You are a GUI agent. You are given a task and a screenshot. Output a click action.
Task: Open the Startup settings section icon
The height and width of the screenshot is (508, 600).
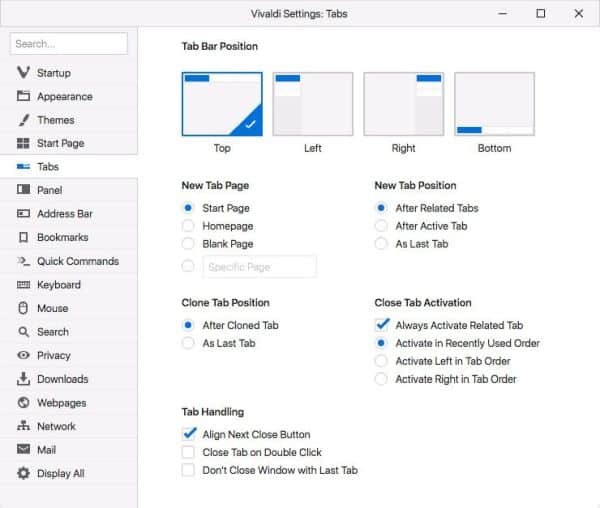[23, 72]
